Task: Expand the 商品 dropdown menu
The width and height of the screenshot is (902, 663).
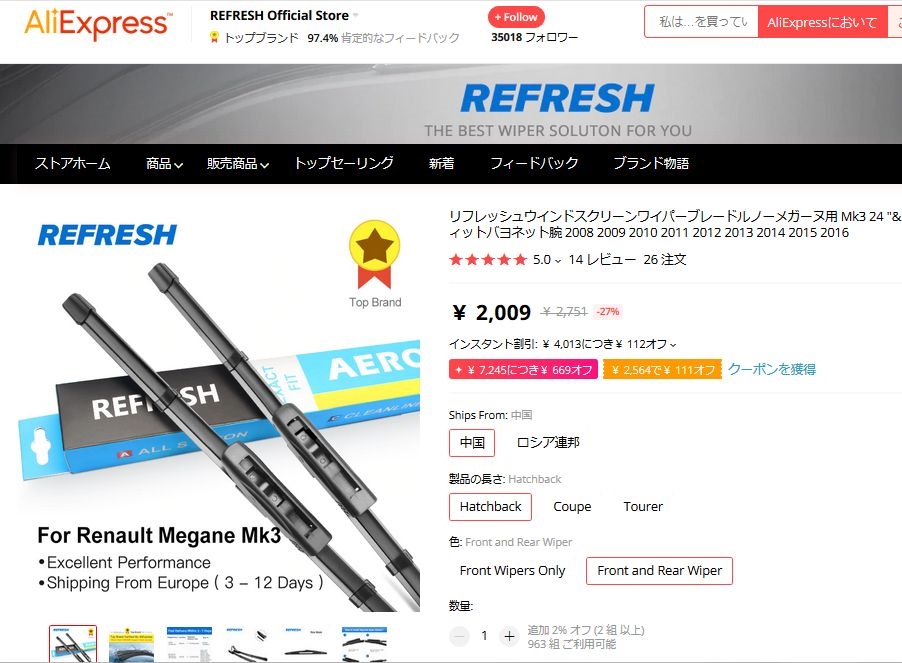Action: (x=165, y=164)
